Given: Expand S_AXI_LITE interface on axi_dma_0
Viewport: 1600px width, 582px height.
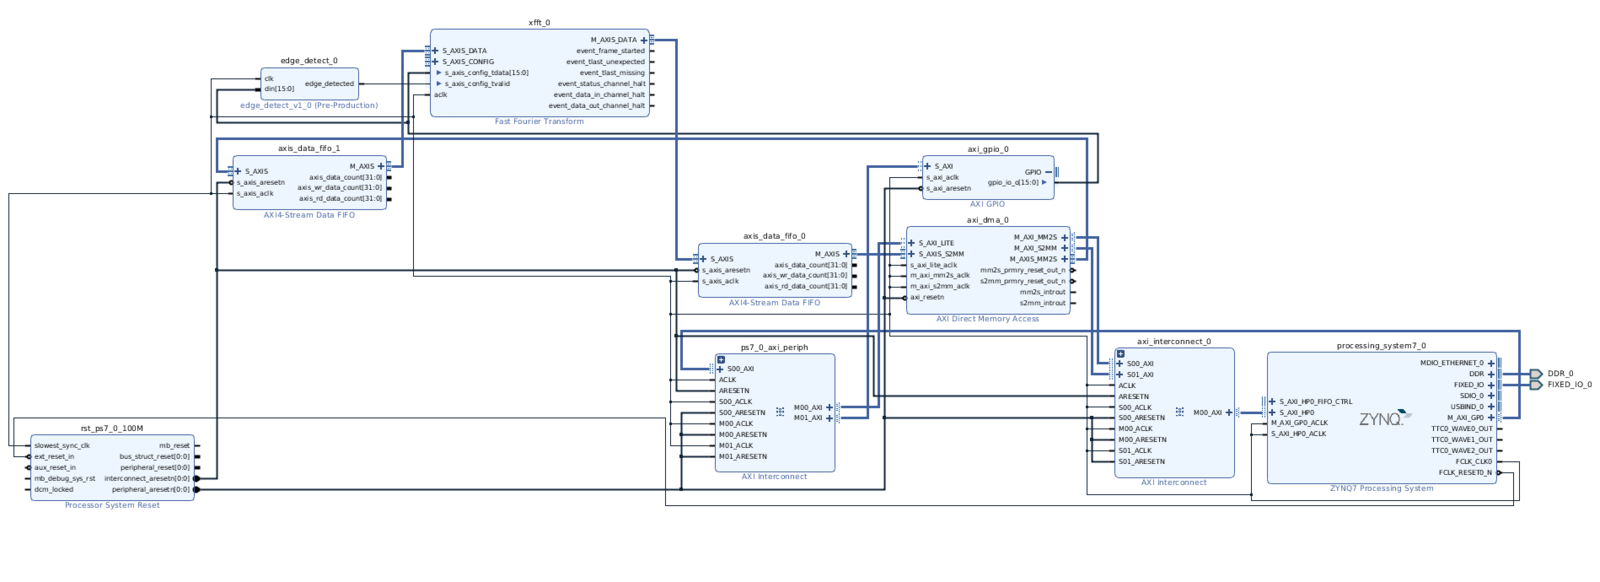Looking at the screenshot, I should 911,243.
